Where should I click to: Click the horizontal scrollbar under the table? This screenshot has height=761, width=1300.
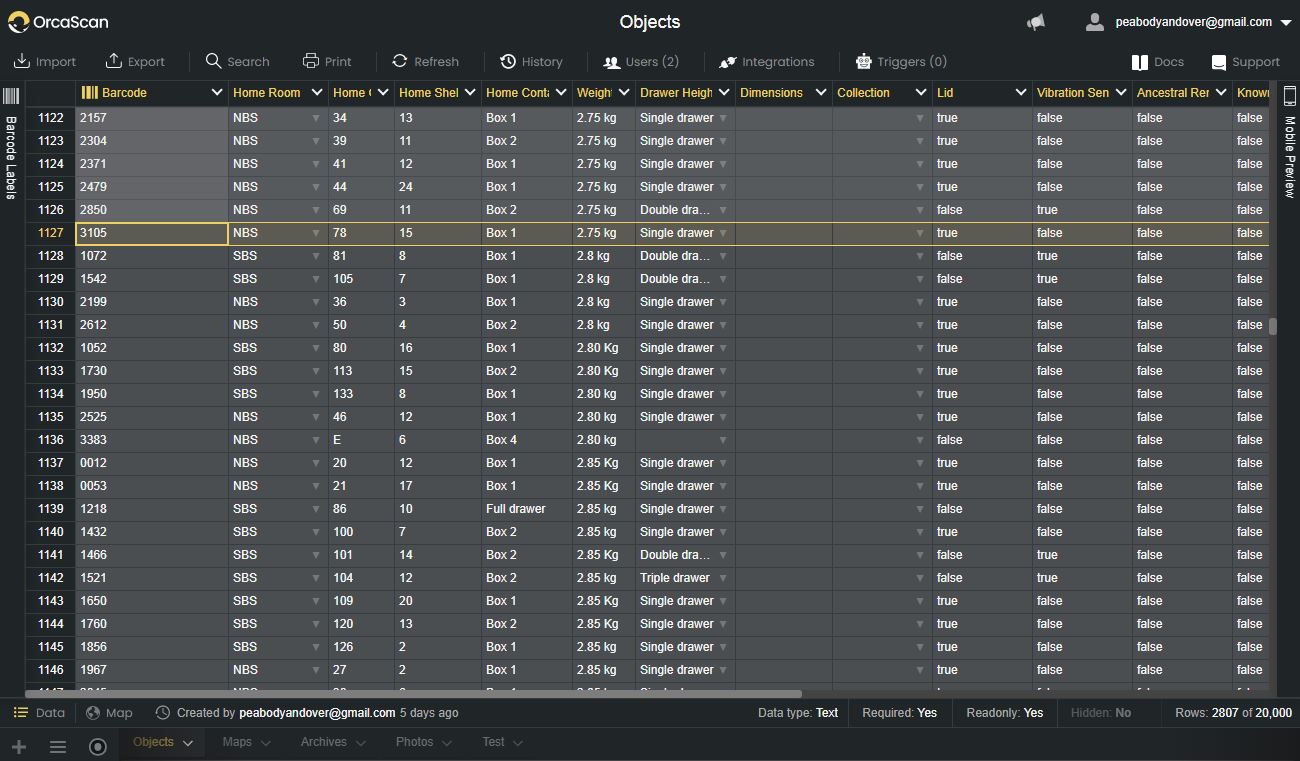point(413,693)
